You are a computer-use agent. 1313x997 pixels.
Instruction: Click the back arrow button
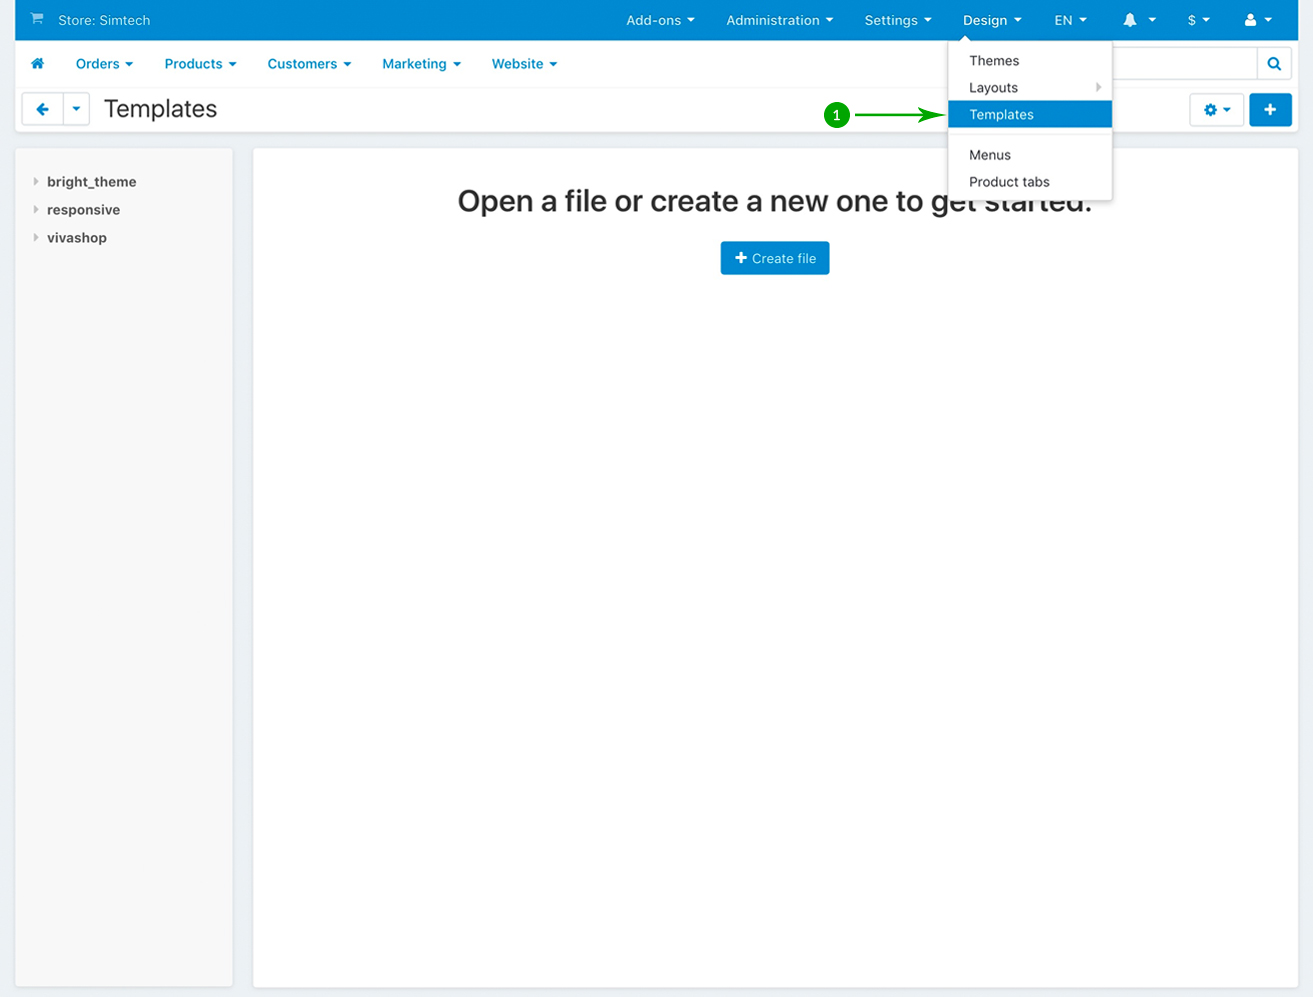coord(42,109)
